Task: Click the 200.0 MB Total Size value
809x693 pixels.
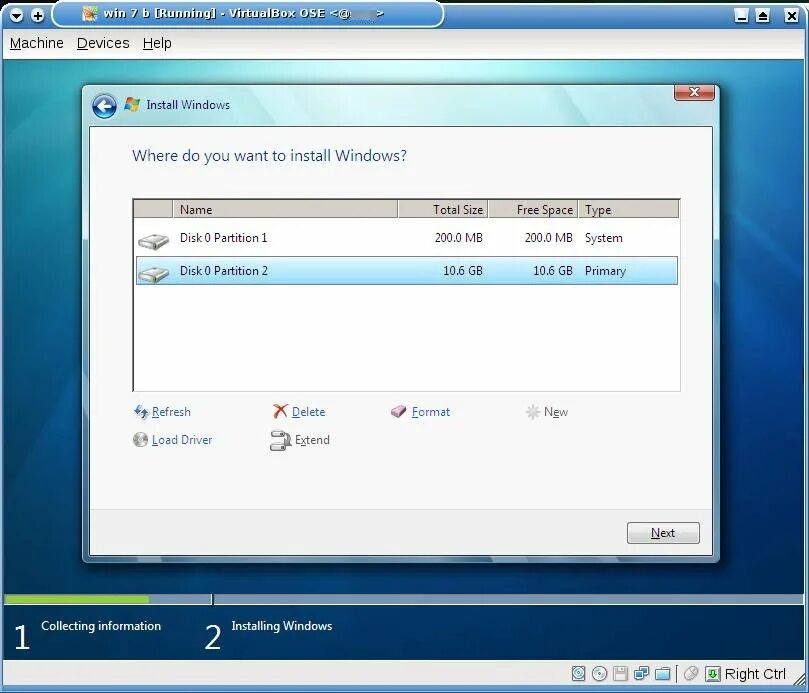Action: (x=459, y=238)
